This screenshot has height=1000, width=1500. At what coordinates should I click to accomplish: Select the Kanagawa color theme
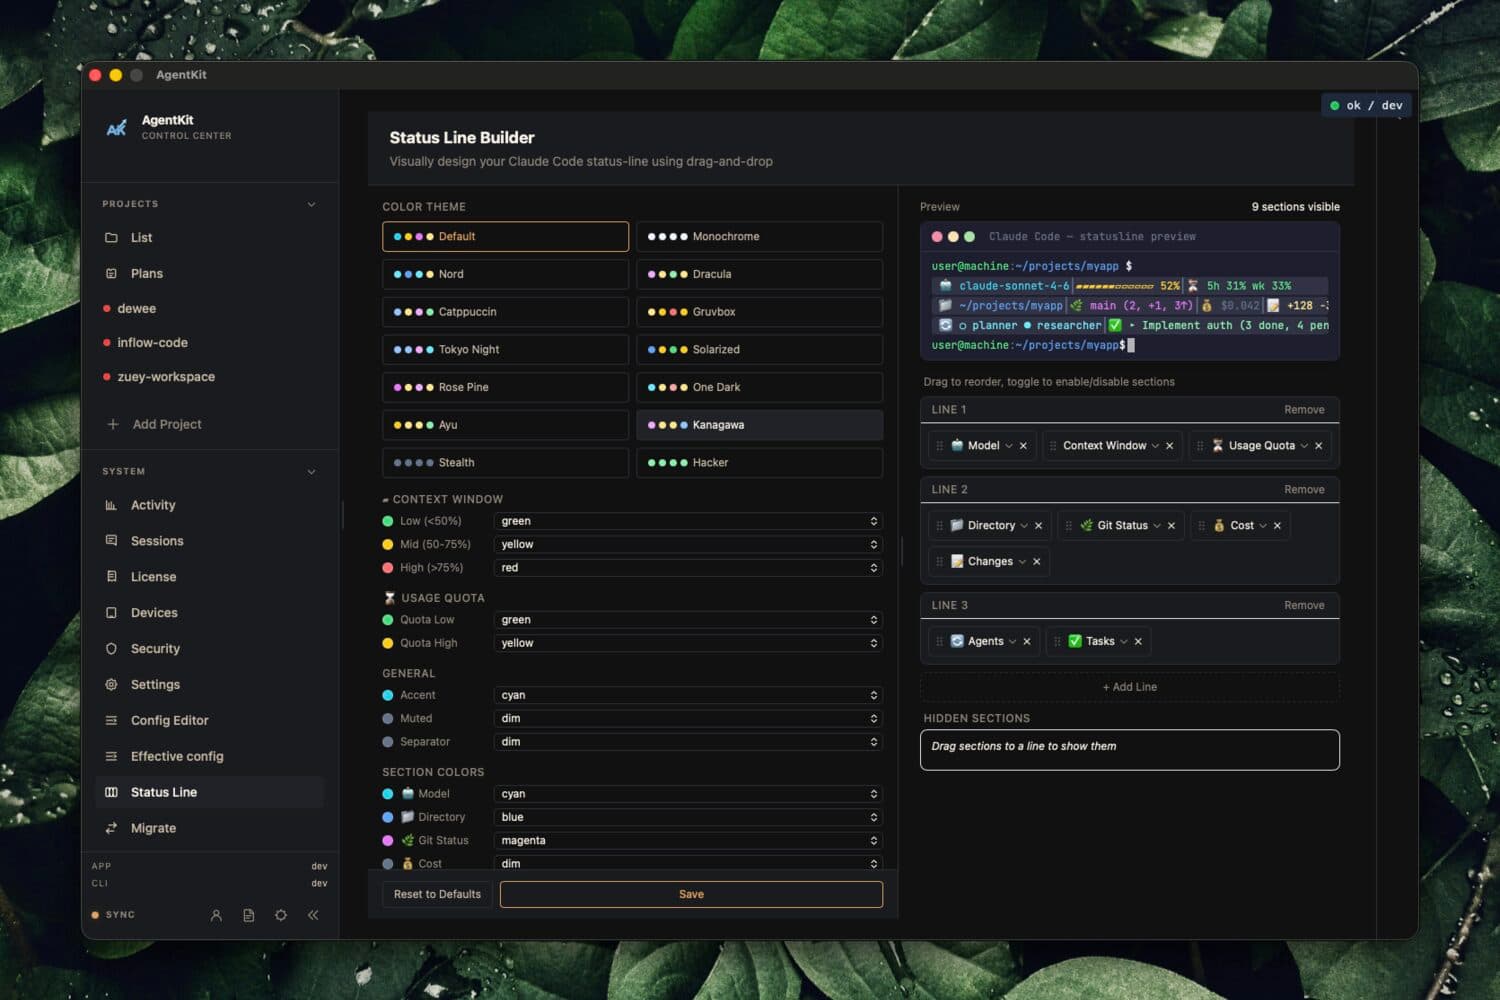click(759, 425)
